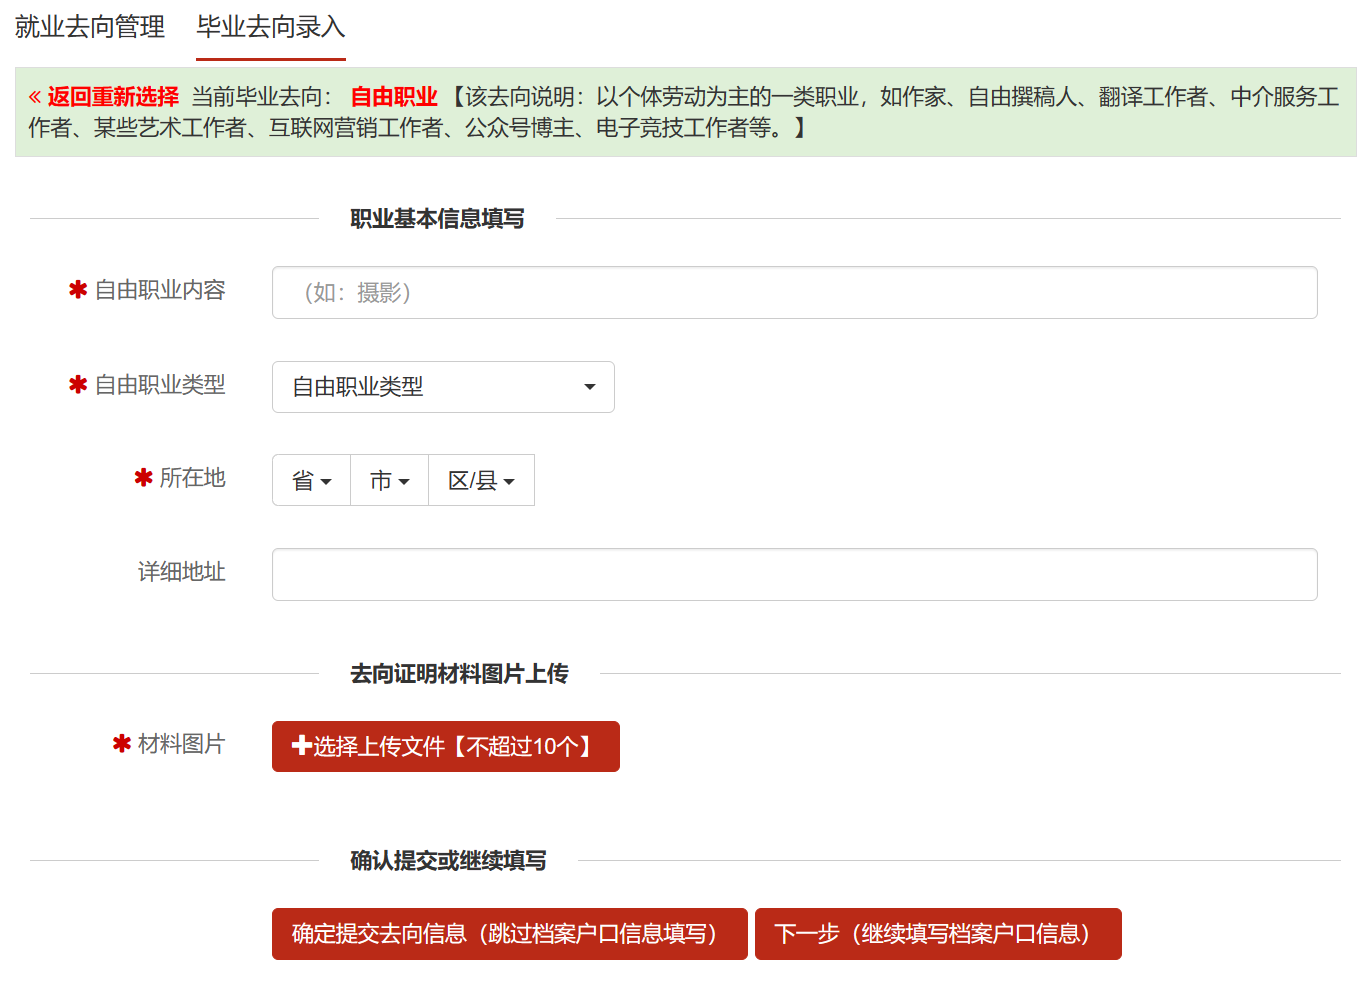1363x983 pixels.
Task: Click 下一步 continue to 档案户口信息 button
Action: click(x=938, y=934)
